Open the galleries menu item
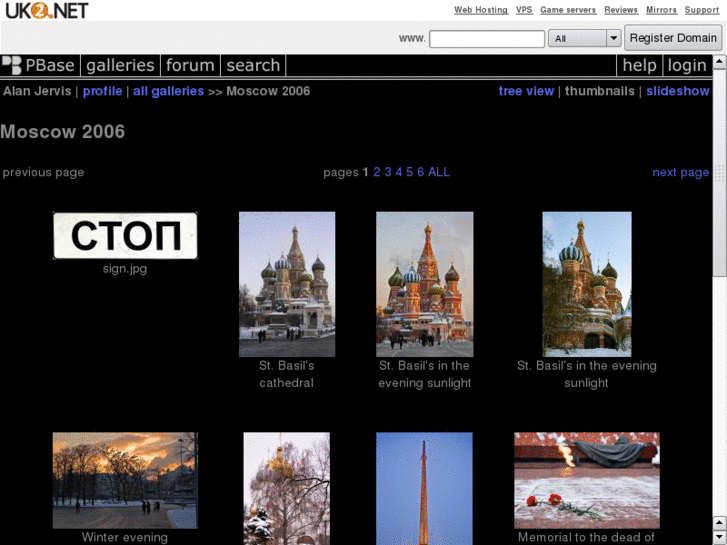Image resolution: width=727 pixels, height=545 pixels. tap(120, 65)
